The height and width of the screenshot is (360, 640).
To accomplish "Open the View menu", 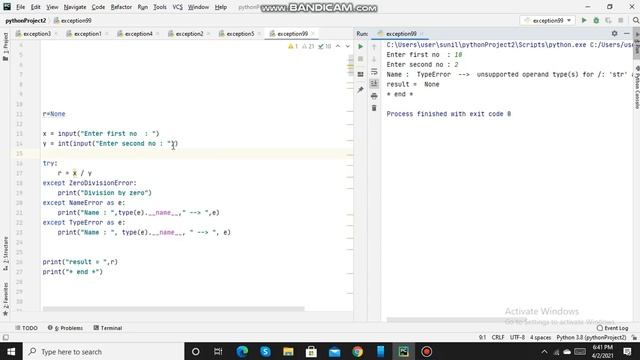I will click(x=52, y=7).
